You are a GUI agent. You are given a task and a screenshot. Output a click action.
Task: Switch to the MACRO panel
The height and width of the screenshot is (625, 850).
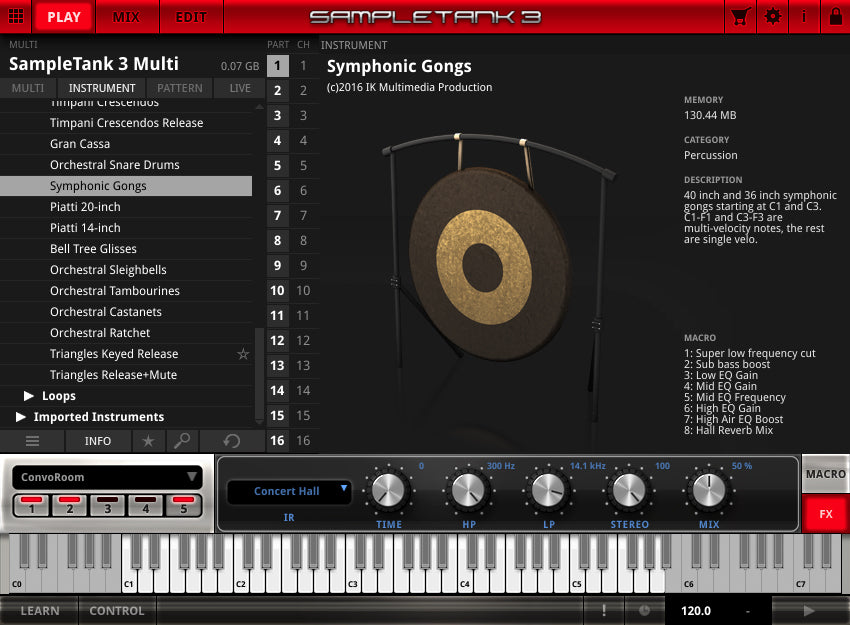[826, 475]
